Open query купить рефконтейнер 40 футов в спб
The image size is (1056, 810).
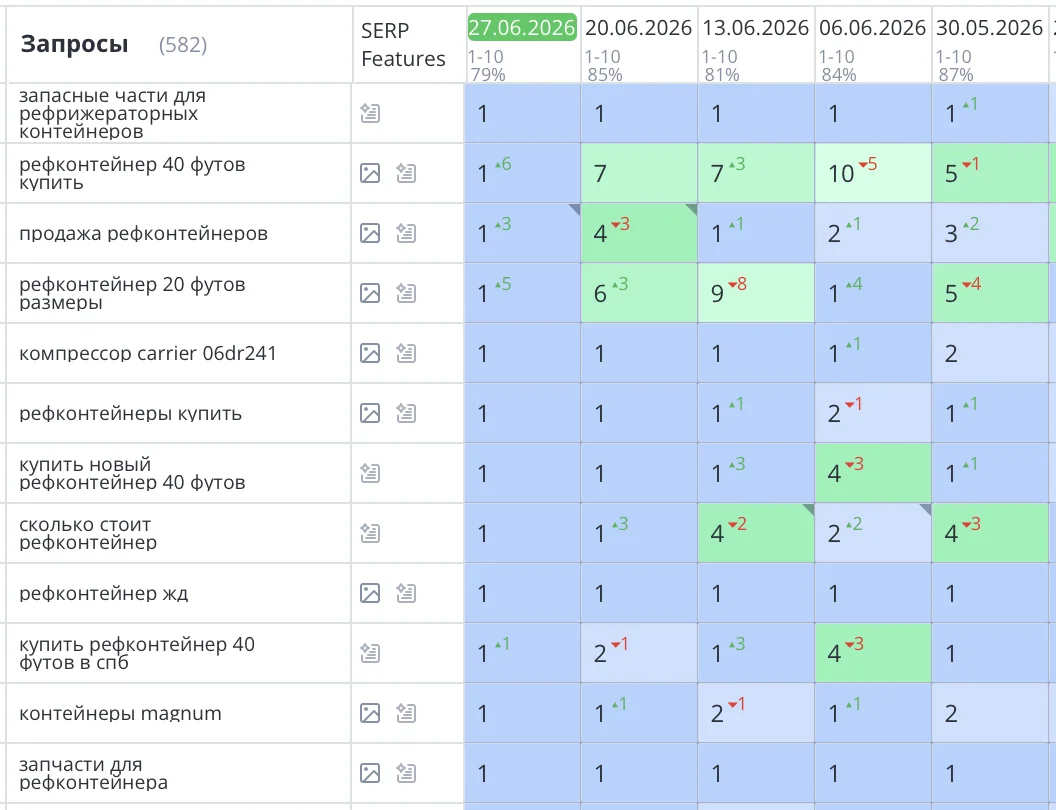[137, 652]
